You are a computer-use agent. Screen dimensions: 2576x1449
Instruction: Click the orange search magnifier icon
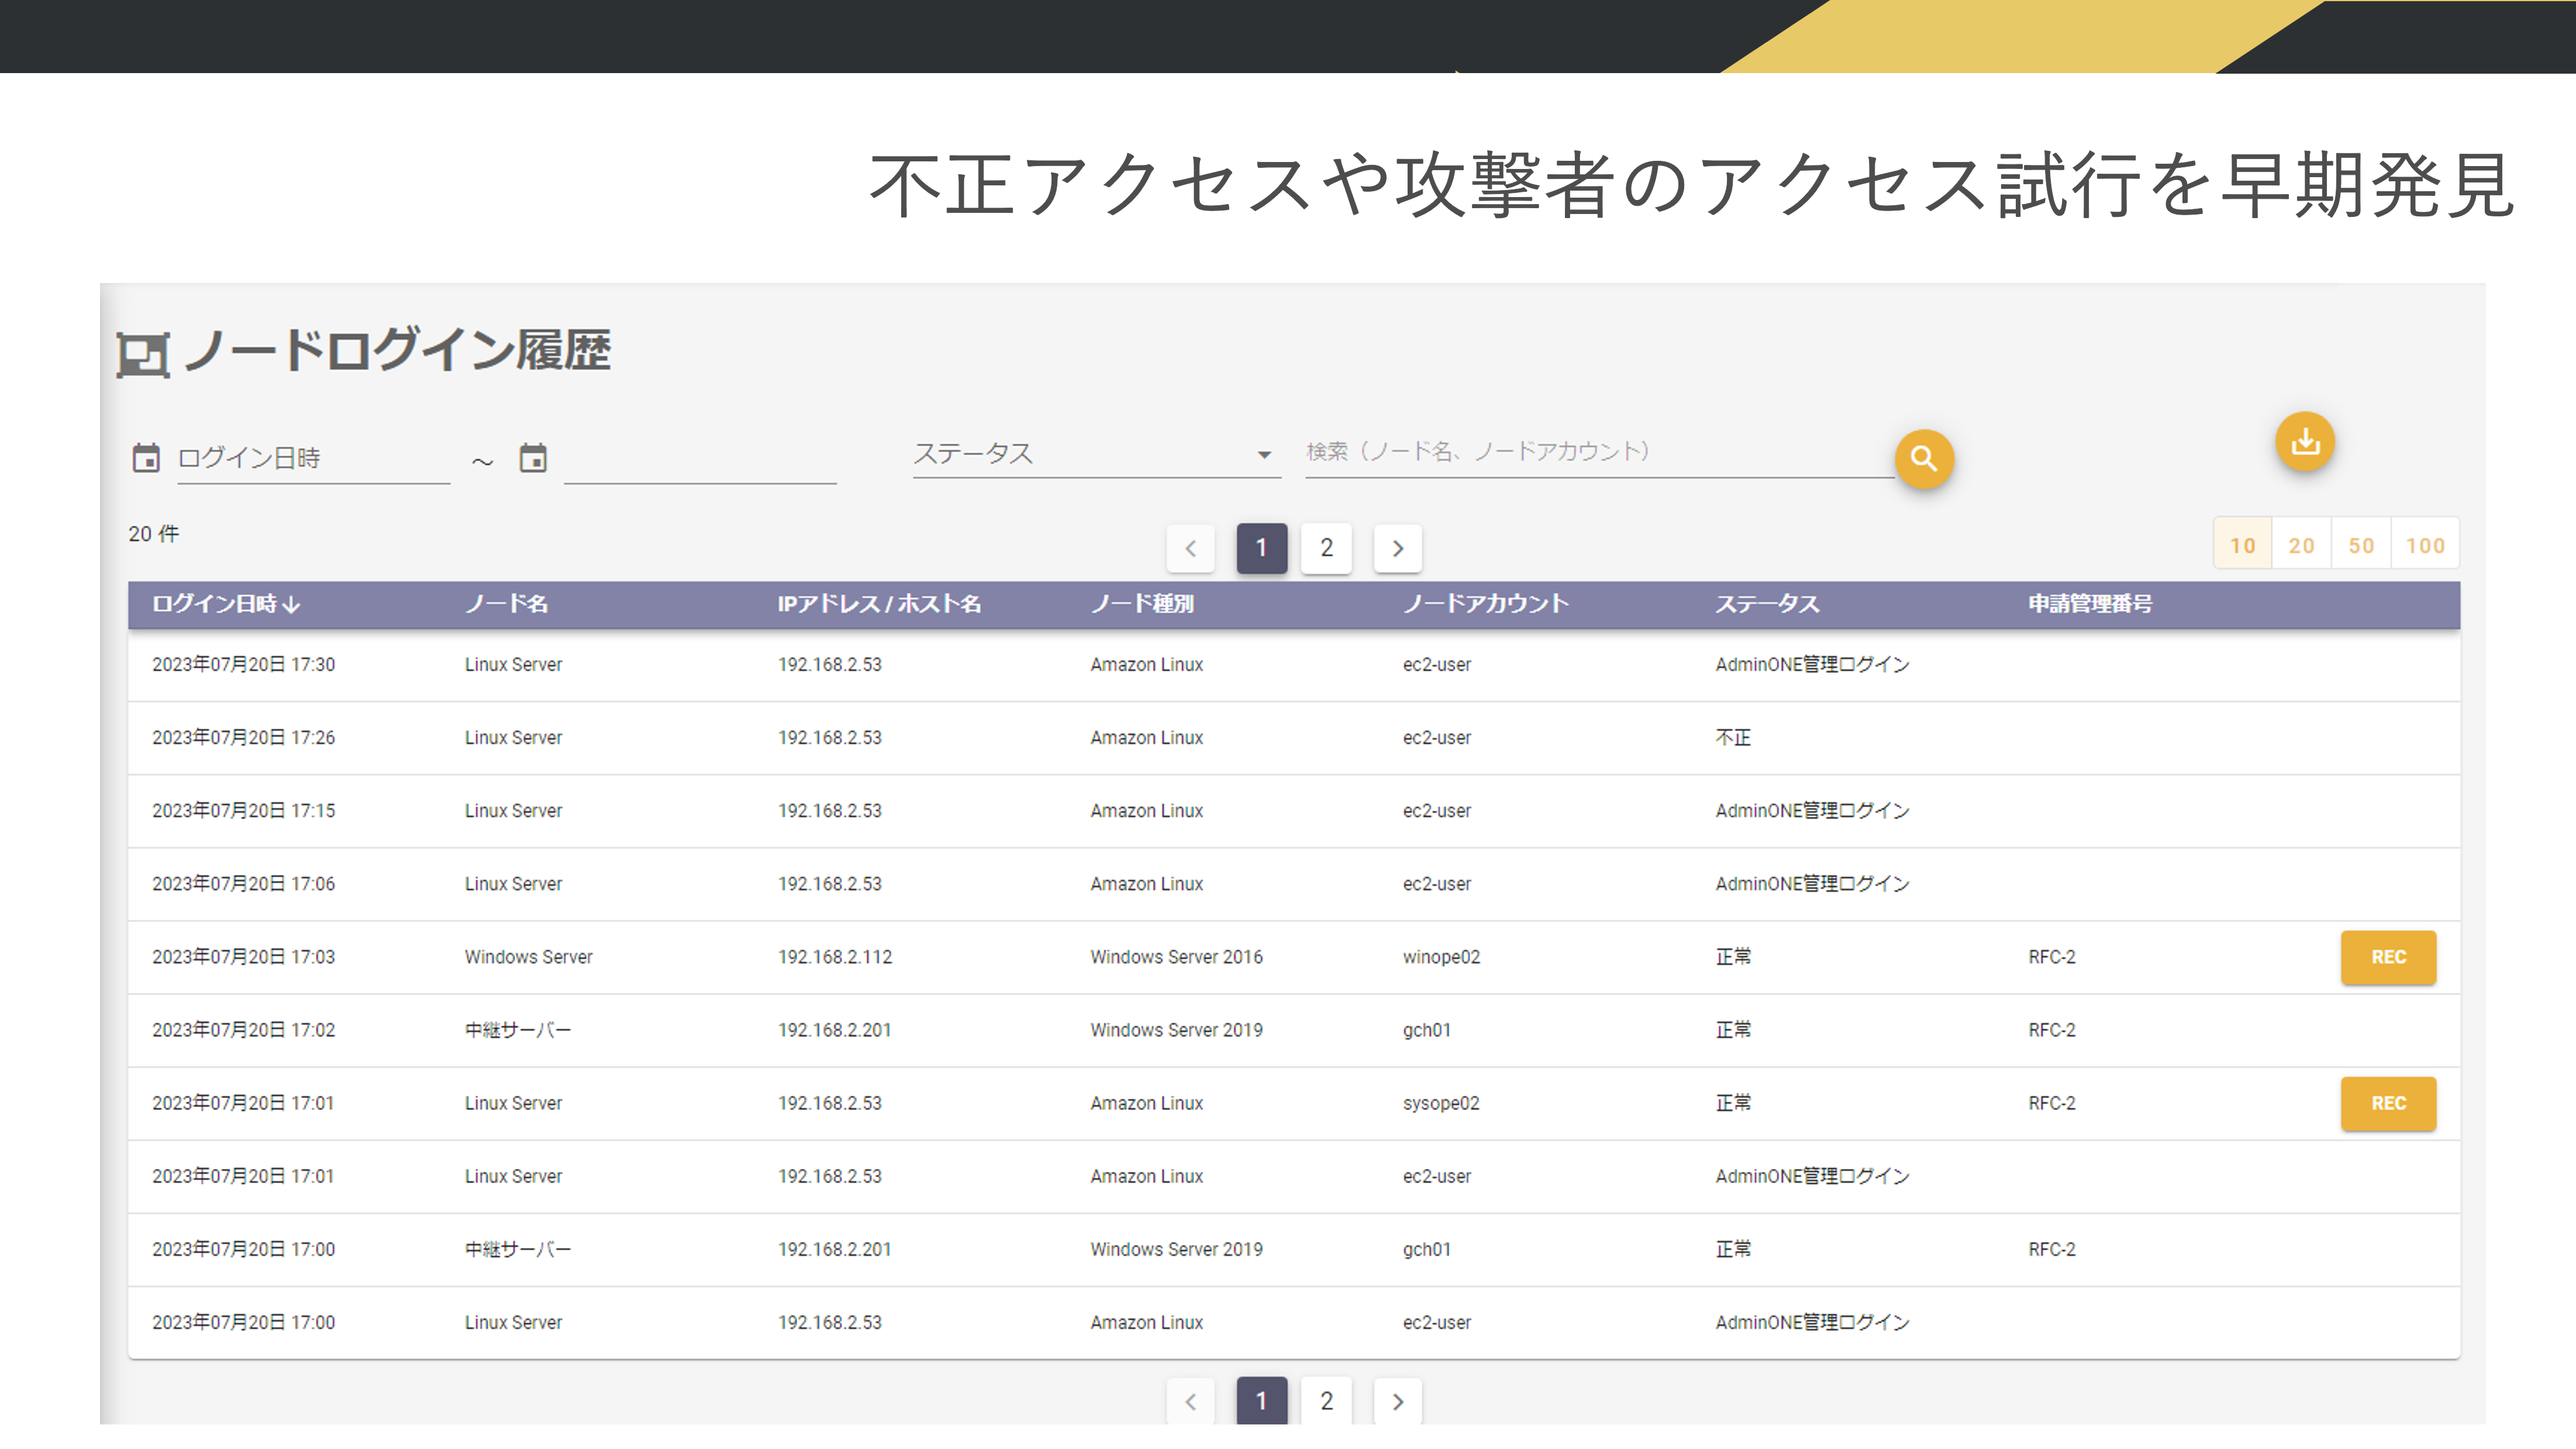pyautogui.click(x=1924, y=459)
